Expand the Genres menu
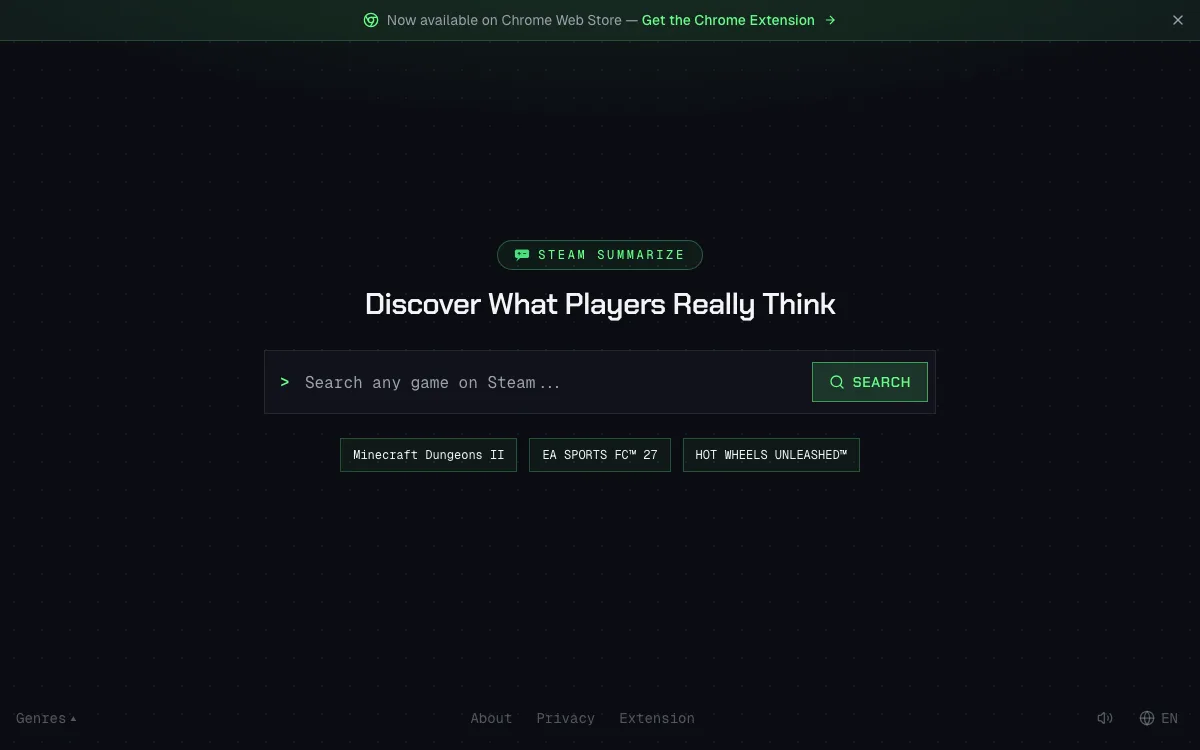1200x750 pixels. click(46, 718)
